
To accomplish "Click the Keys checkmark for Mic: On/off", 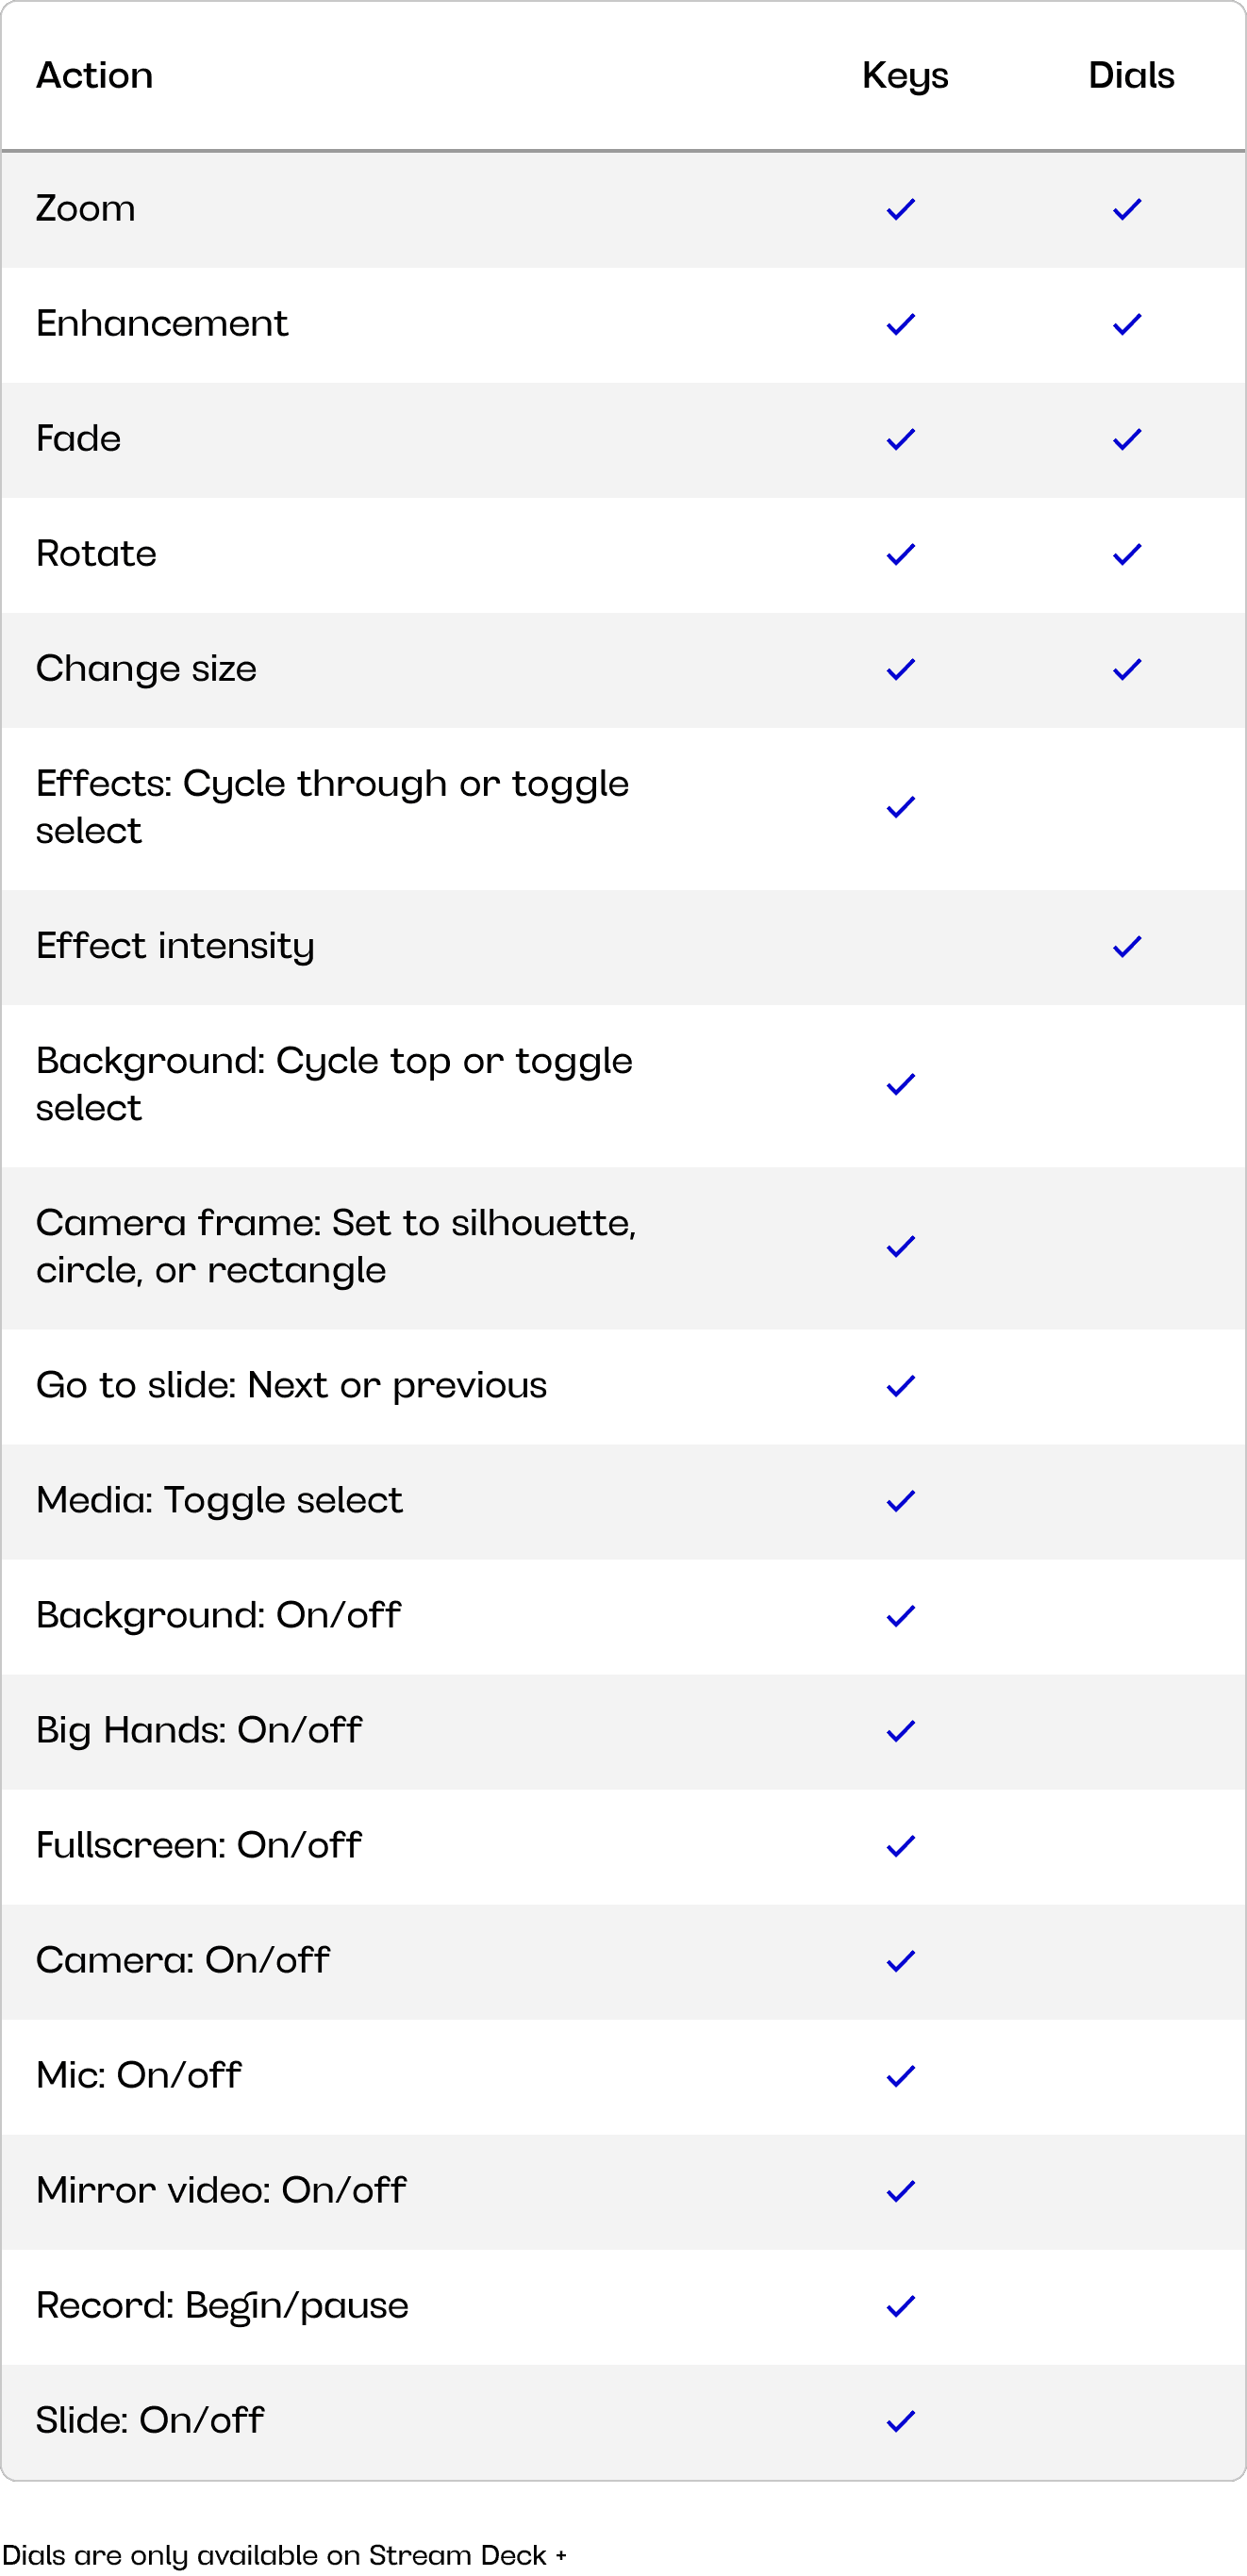I will [x=901, y=2076].
